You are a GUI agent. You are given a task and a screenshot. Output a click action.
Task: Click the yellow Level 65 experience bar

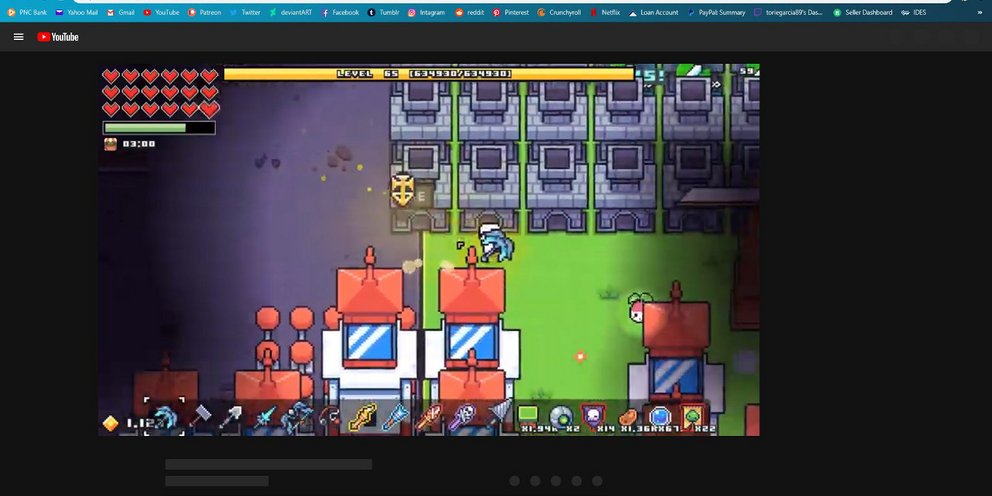pyautogui.click(x=429, y=74)
